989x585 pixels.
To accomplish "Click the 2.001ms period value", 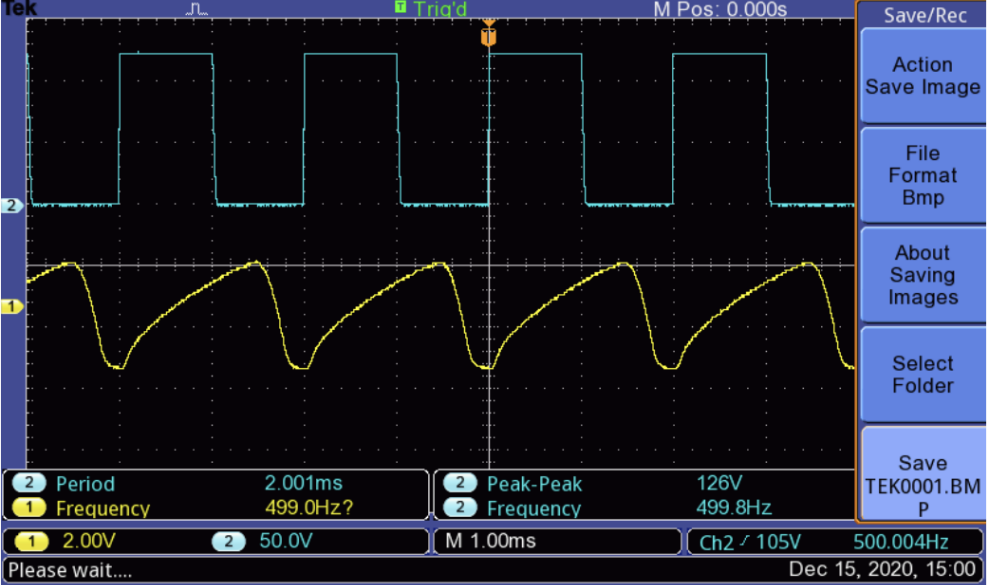I will click(303, 483).
